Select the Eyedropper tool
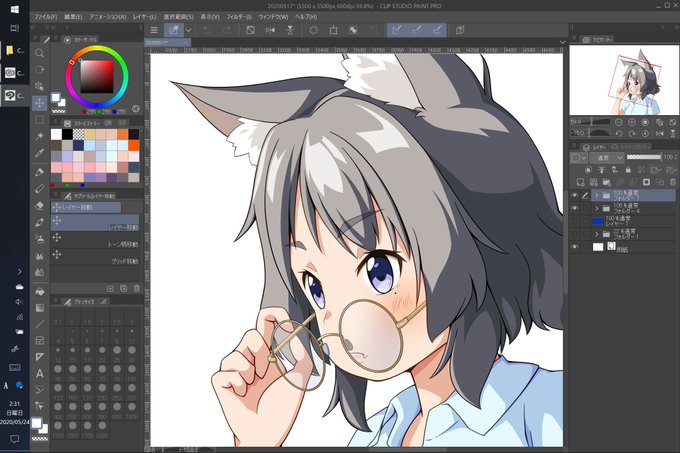Image resolution: width=680 pixels, height=453 pixels. [39, 153]
